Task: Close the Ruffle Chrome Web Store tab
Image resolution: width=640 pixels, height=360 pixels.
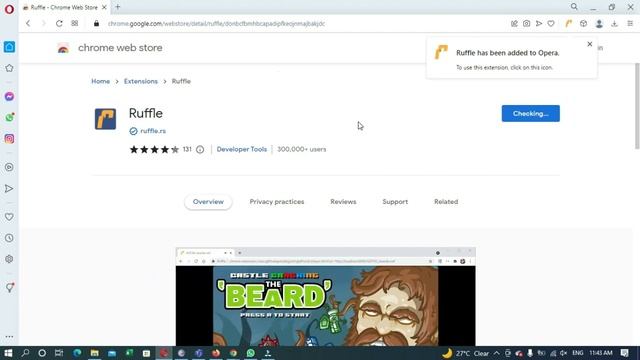Action: 104,7
